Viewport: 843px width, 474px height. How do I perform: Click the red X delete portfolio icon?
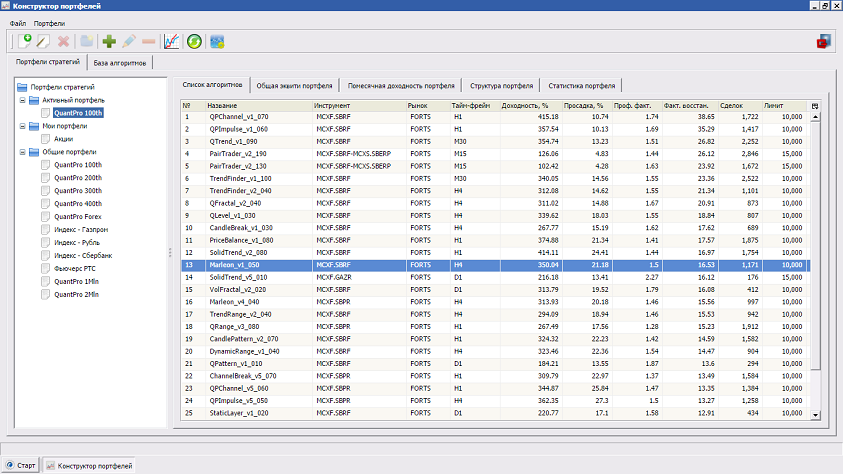coord(63,41)
